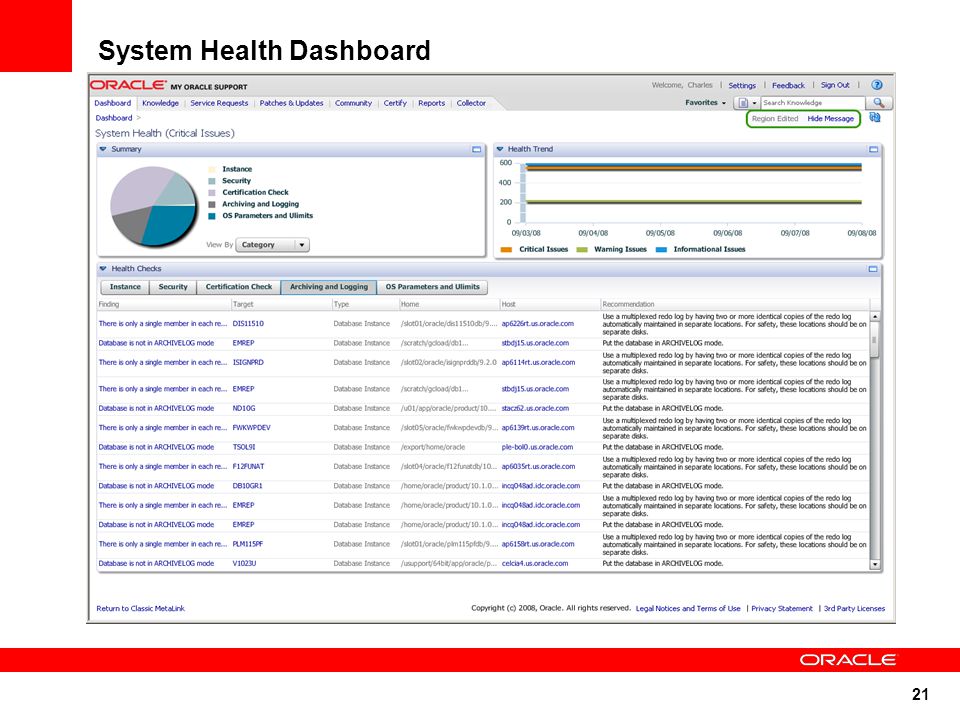Open Legal Notices and Terms of Use
Image resolution: width=960 pixels, height=720 pixels.
tap(688, 609)
